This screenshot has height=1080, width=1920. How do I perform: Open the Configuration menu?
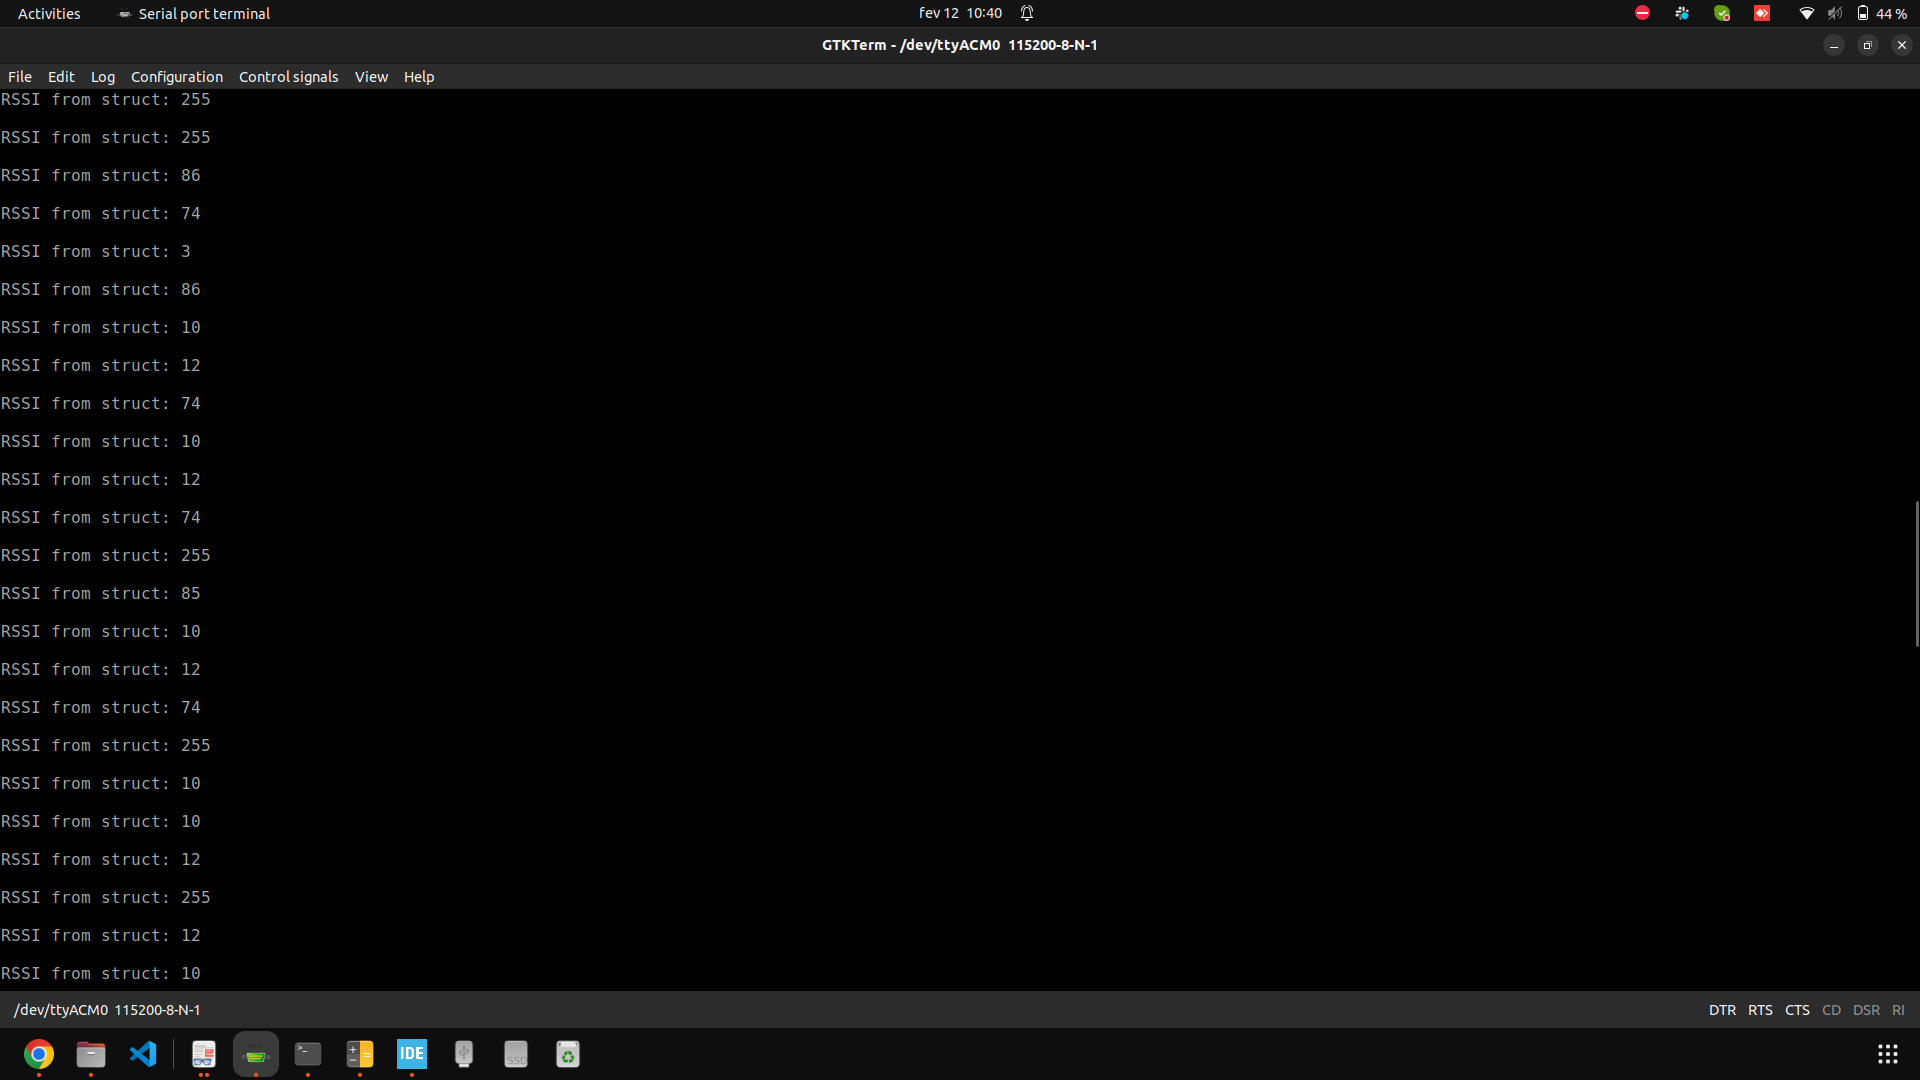click(x=177, y=77)
